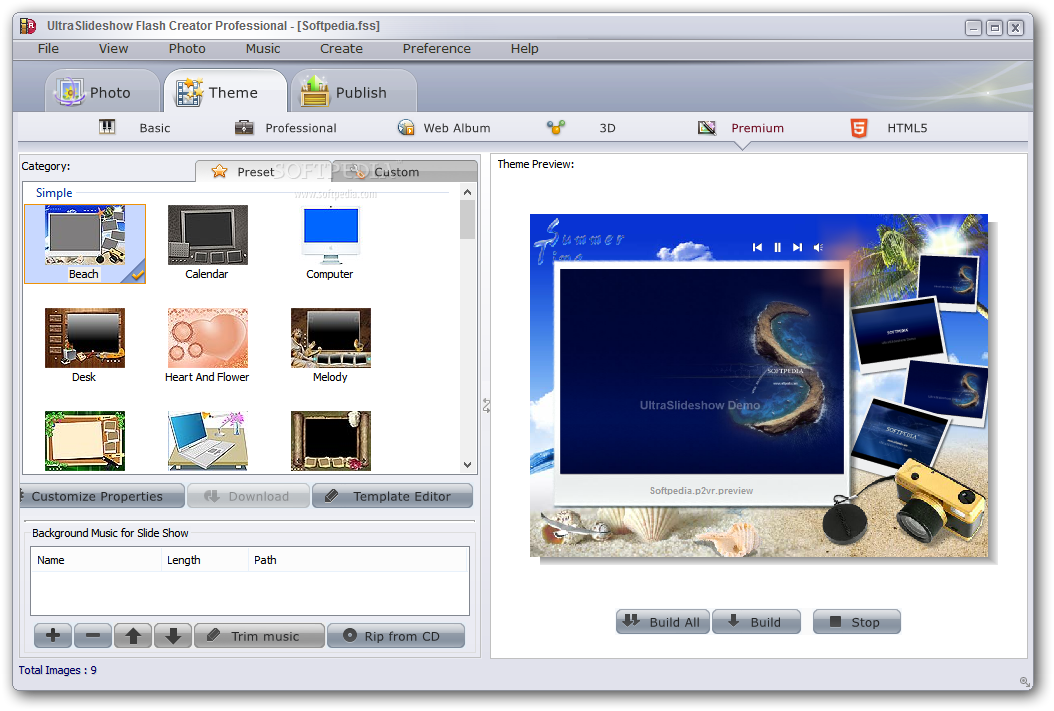This screenshot has height=711, width=1054.
Task: Click the HTML5 shield icon
Action: coord(858,128)
